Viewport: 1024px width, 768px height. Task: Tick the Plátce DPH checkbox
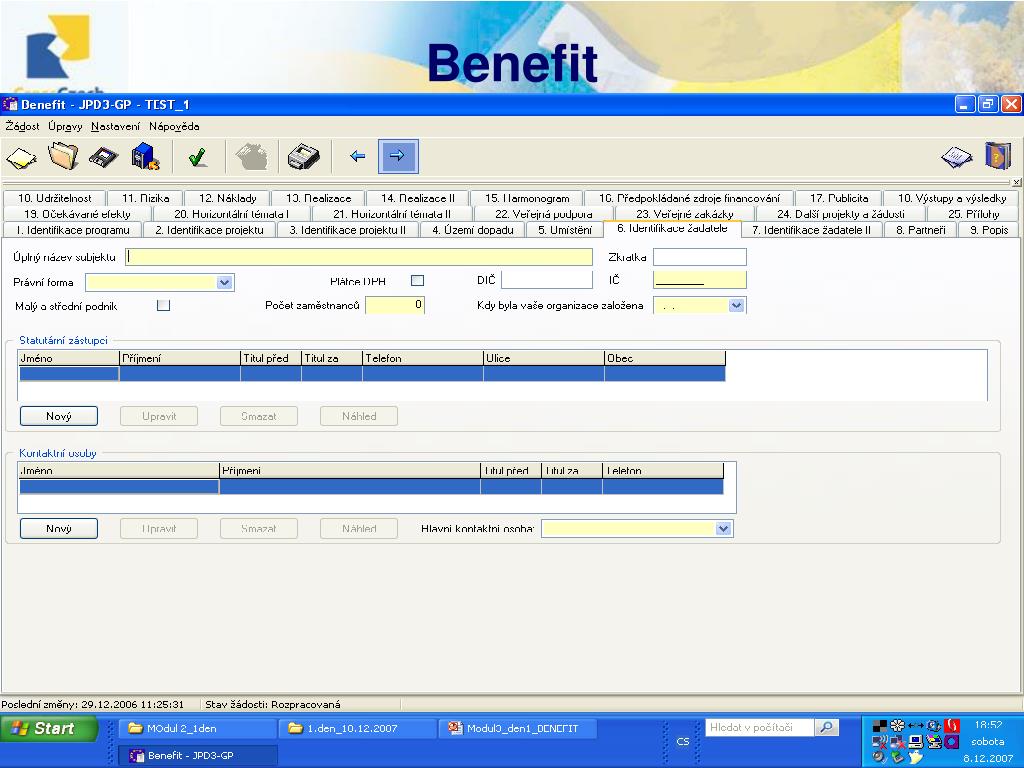(417, 281)
